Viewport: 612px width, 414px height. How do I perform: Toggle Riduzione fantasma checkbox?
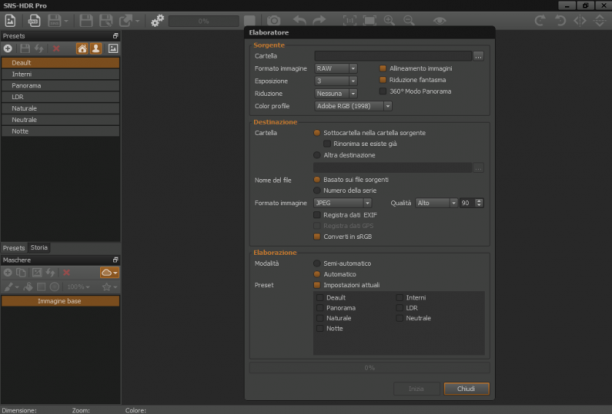tap(383, 80)
